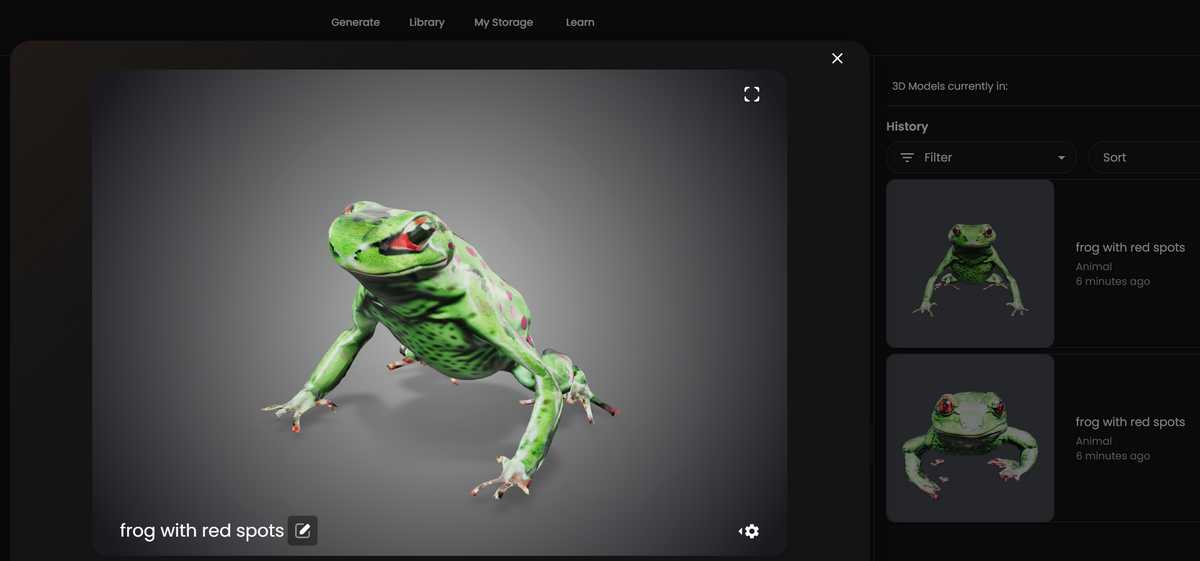Click the filter lines icon in History

click(x=907, y=158)
